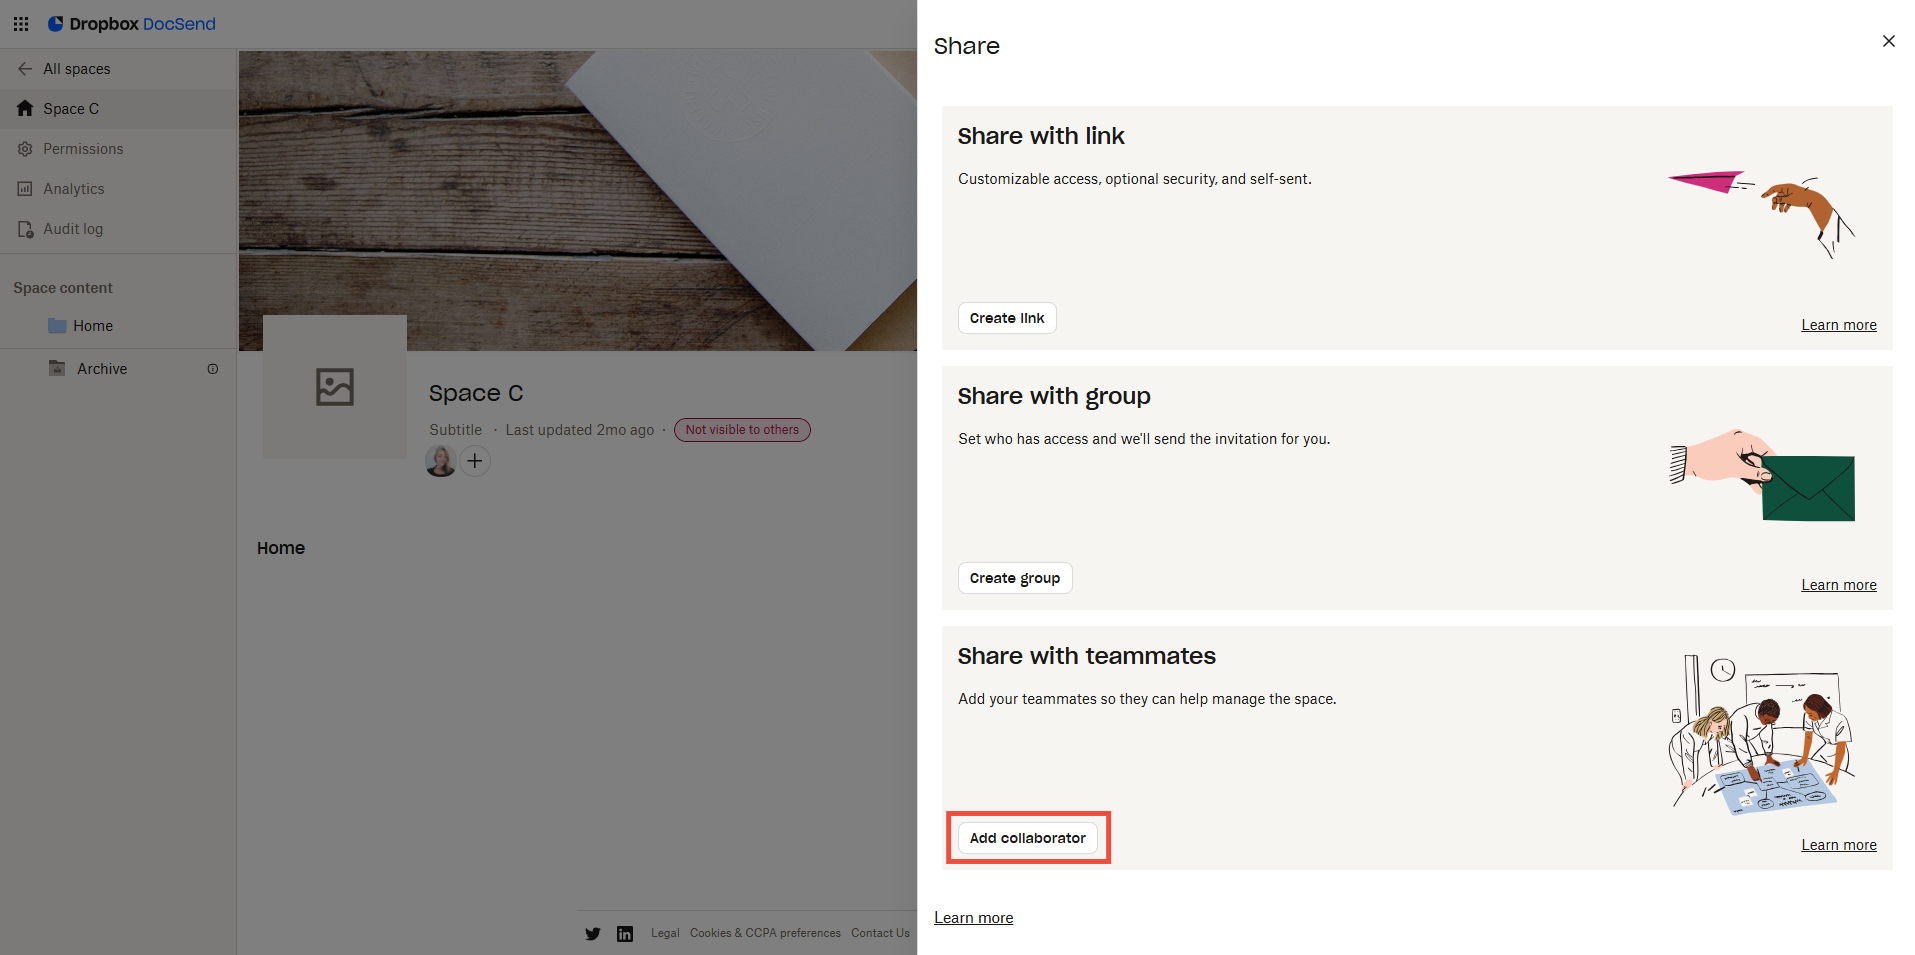Click the plus icon to add member

pos(475,461)
